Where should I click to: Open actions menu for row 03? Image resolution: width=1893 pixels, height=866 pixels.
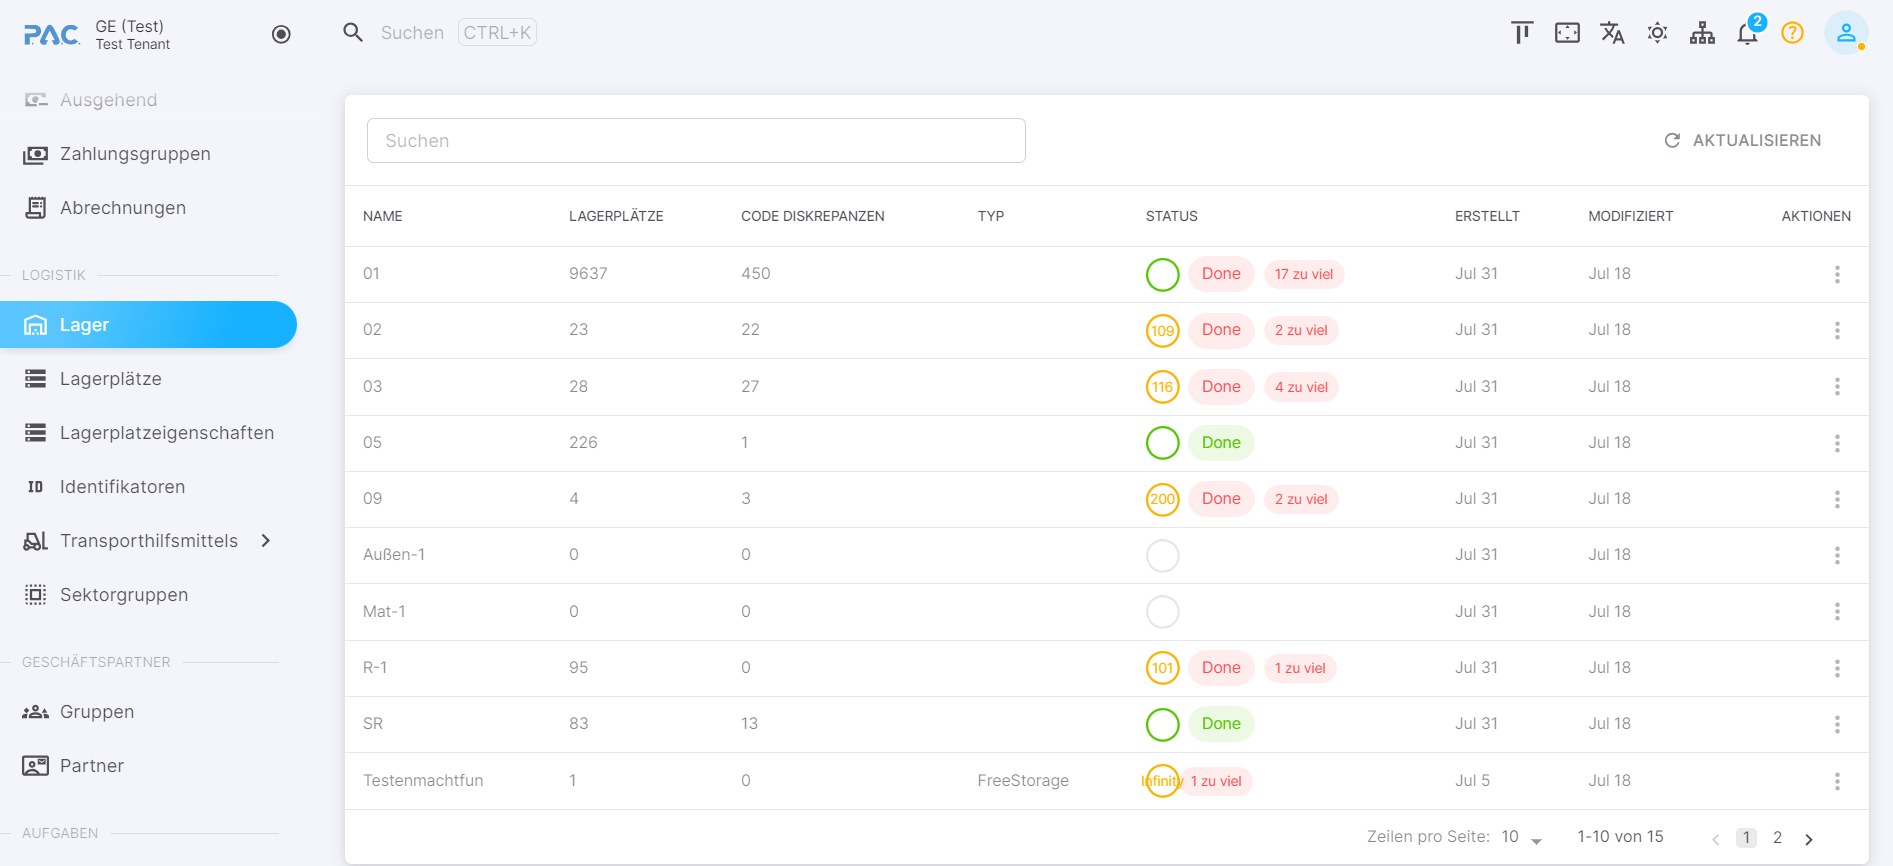pos(1837,387)
